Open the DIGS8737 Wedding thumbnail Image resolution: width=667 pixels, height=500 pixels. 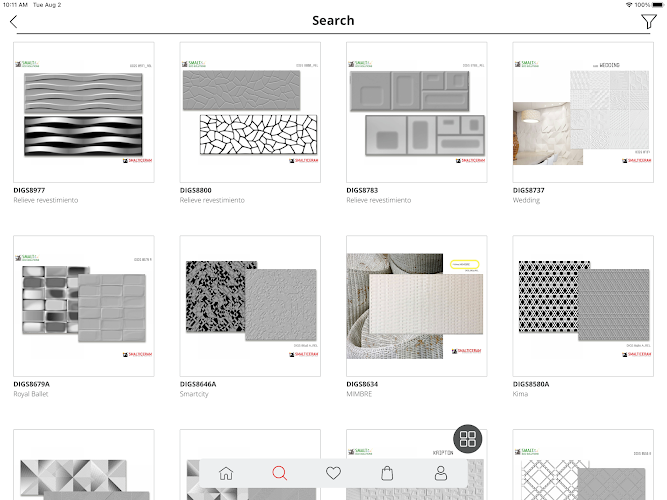point(583,112)
